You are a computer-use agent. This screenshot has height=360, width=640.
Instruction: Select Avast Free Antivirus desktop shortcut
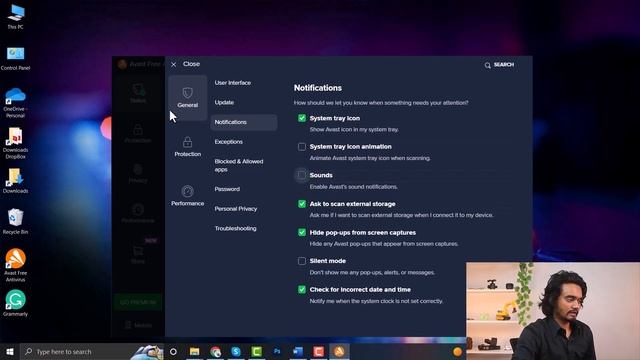(x=16, y=265)
